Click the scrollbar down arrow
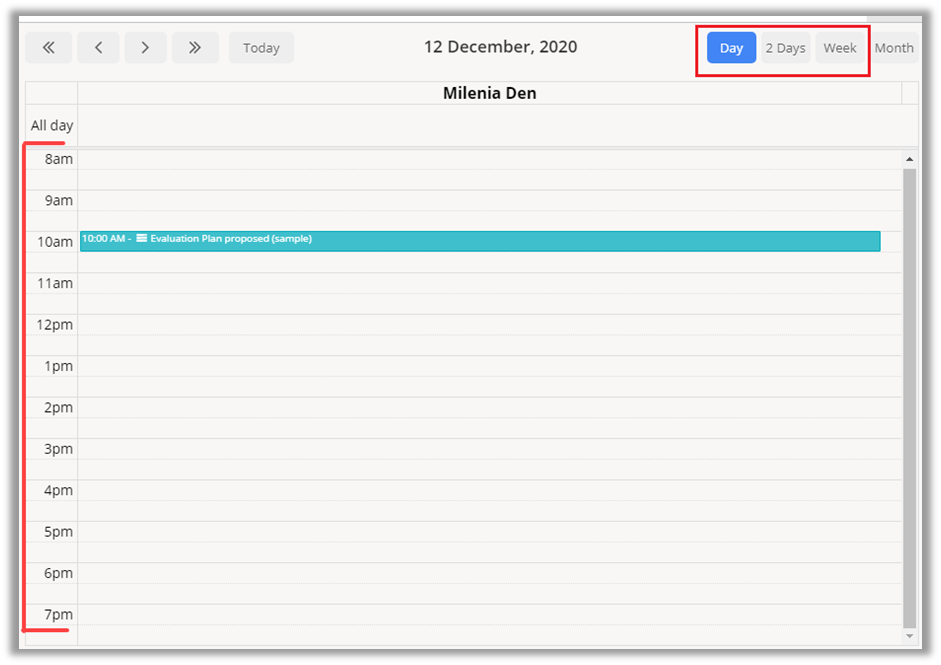Screen dimensions: 941x665 tap(909, 636)
